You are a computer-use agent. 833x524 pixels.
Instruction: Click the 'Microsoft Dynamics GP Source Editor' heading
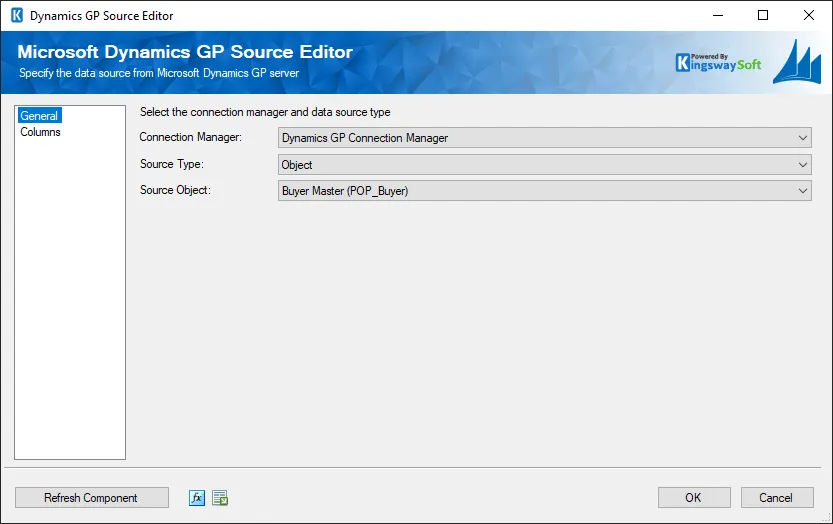coord(185,52)
